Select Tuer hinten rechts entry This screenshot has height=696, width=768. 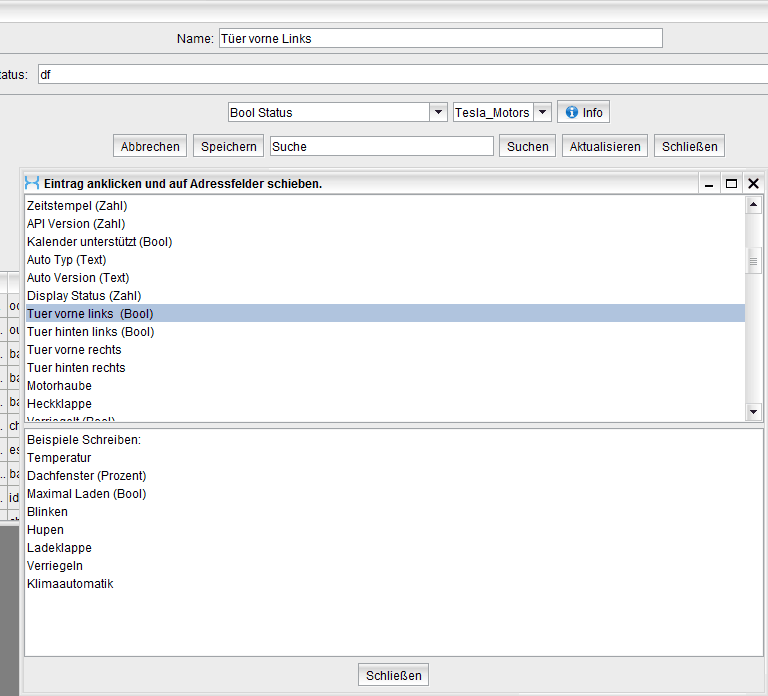[385, 368]
